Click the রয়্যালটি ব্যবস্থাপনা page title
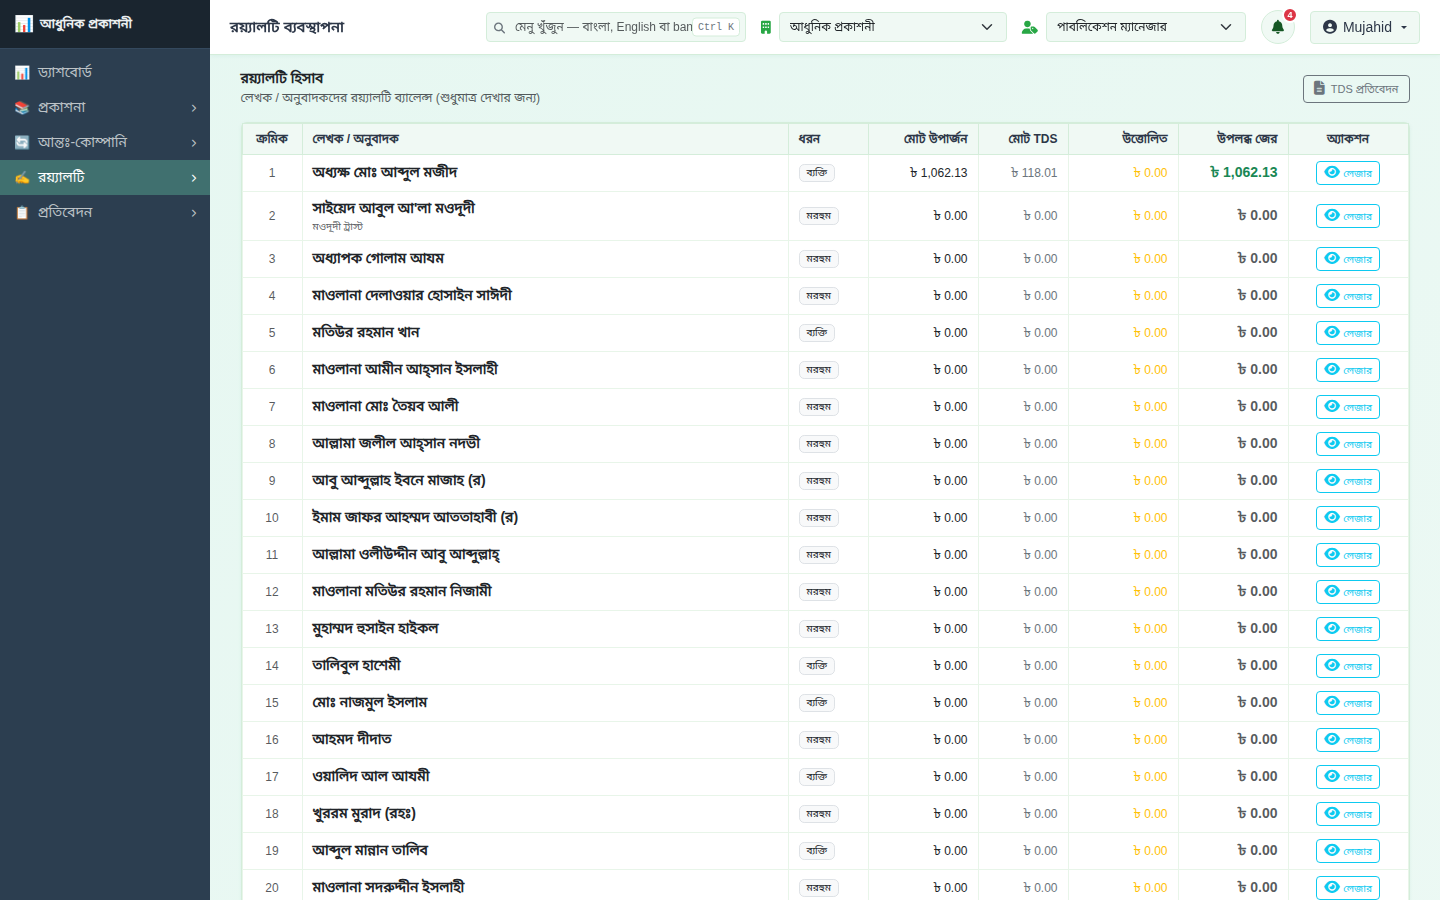1440x900 pixels. [x=287, y=27]
